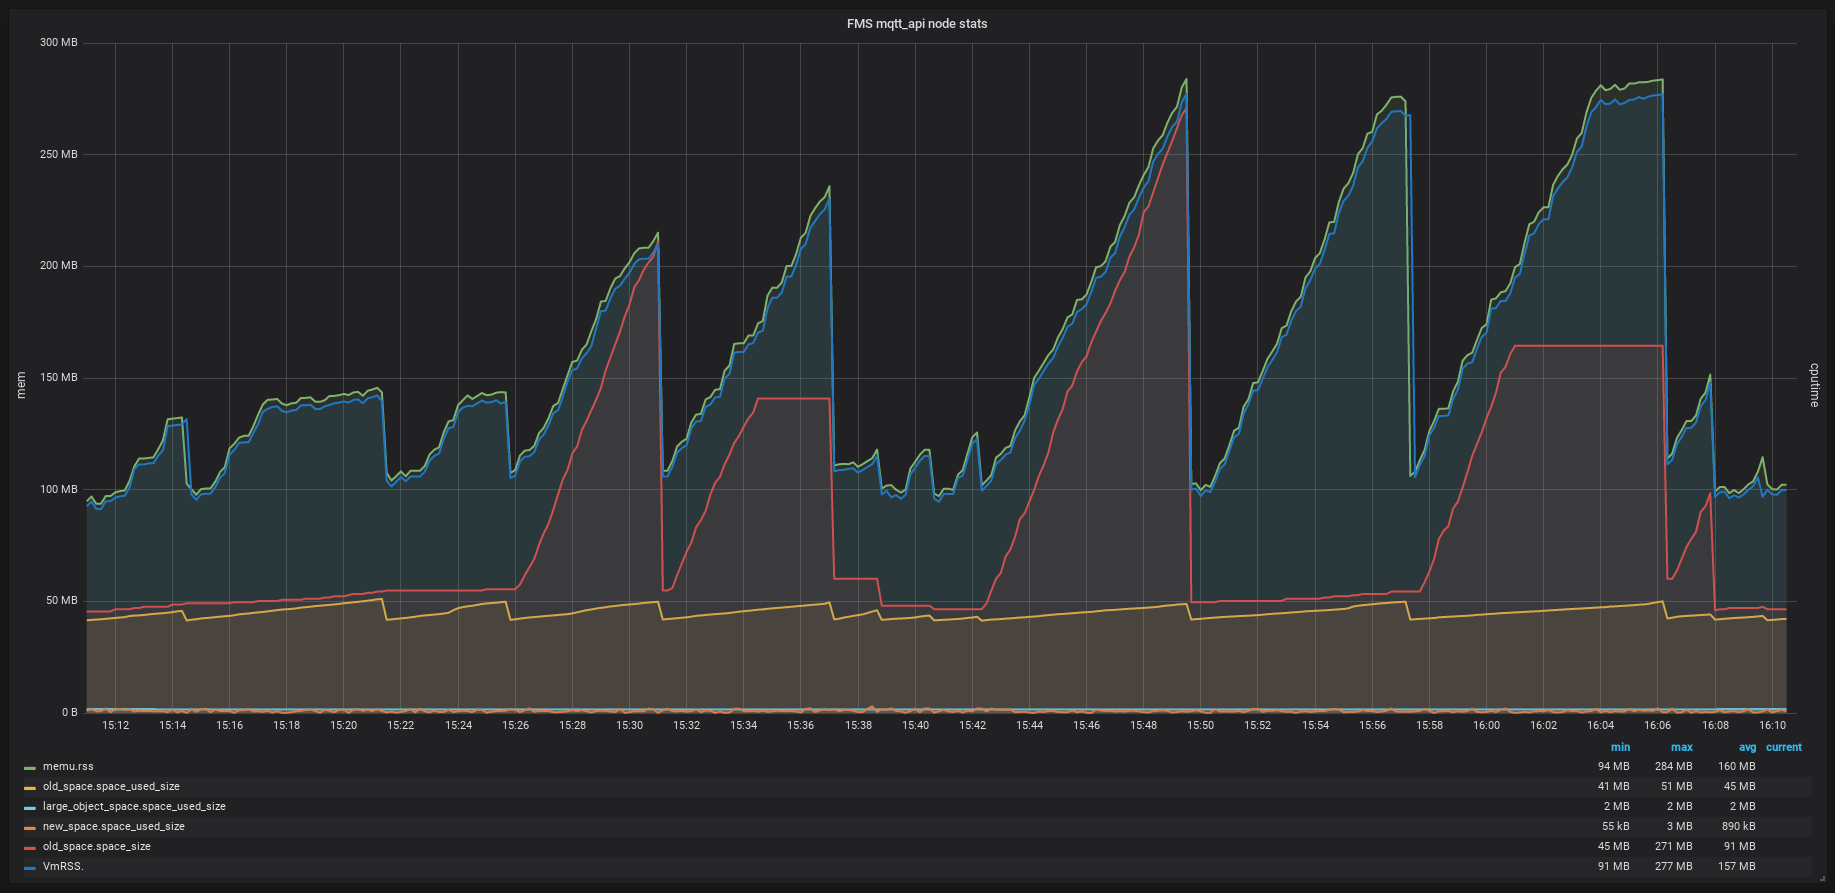Screen dimensions: 1835x893
Task: Click VmRSS. max value 277 MB
Action: [x=1674, y=867]
